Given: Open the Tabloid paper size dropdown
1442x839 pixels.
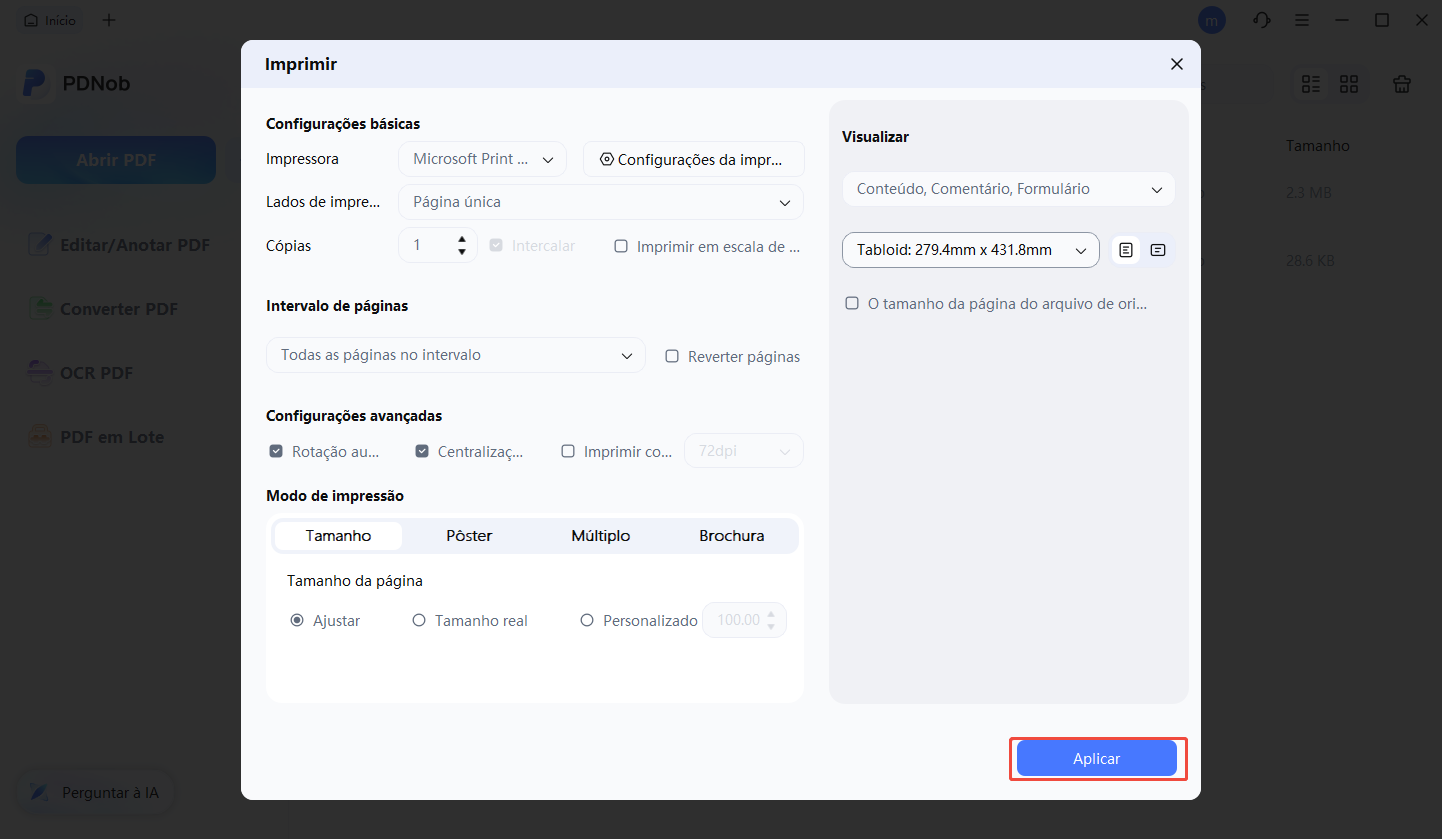Looking at the screenshot, I should tap(970, 250).
